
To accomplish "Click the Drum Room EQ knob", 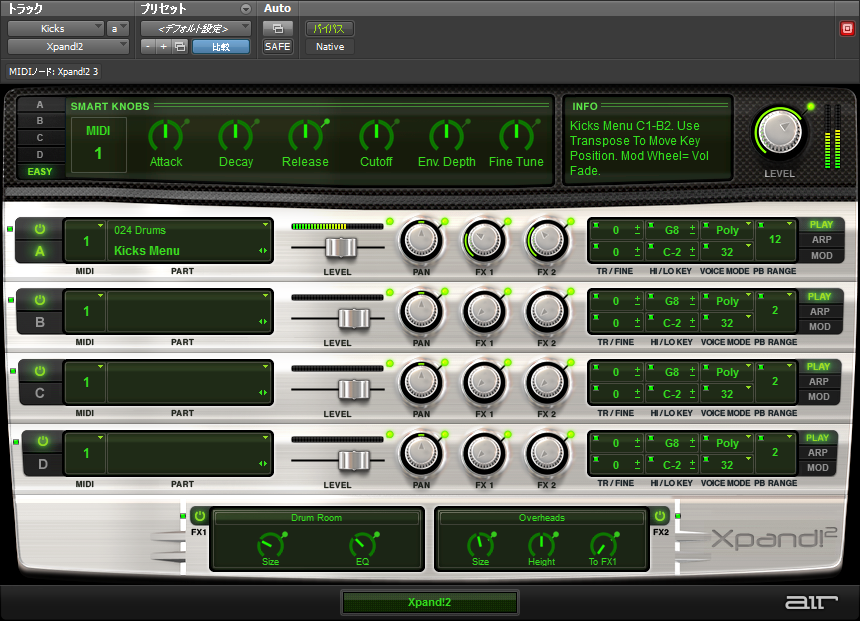I will (363, 544).
